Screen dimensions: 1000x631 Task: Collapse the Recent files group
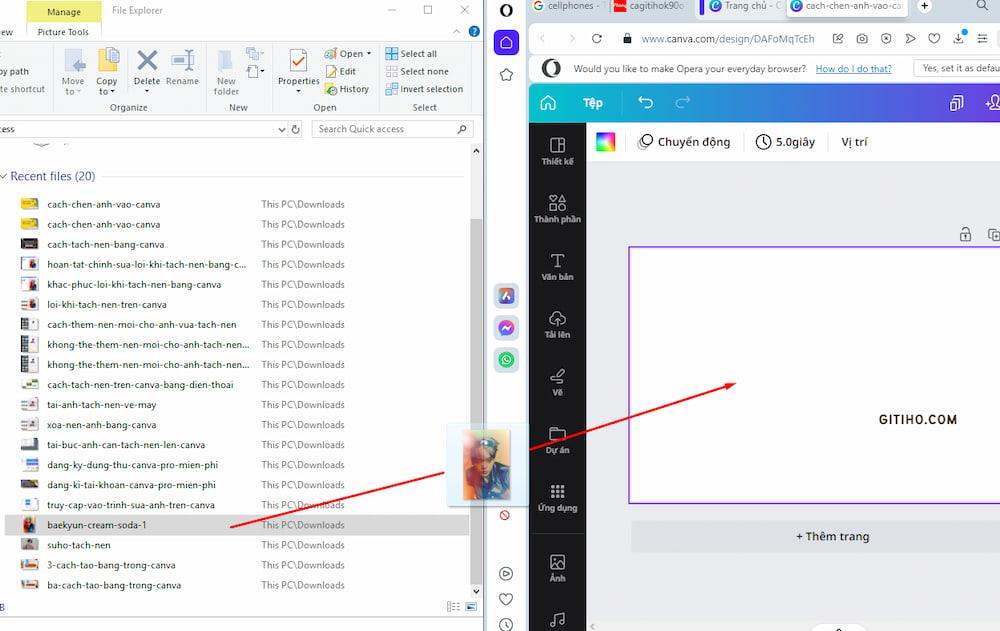click(4, 176)
